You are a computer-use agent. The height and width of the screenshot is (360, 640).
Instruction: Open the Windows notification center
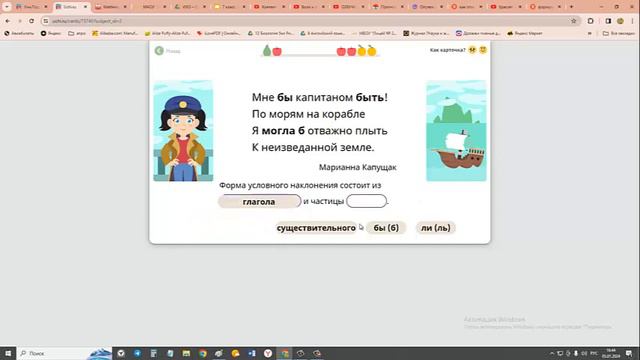629,353
